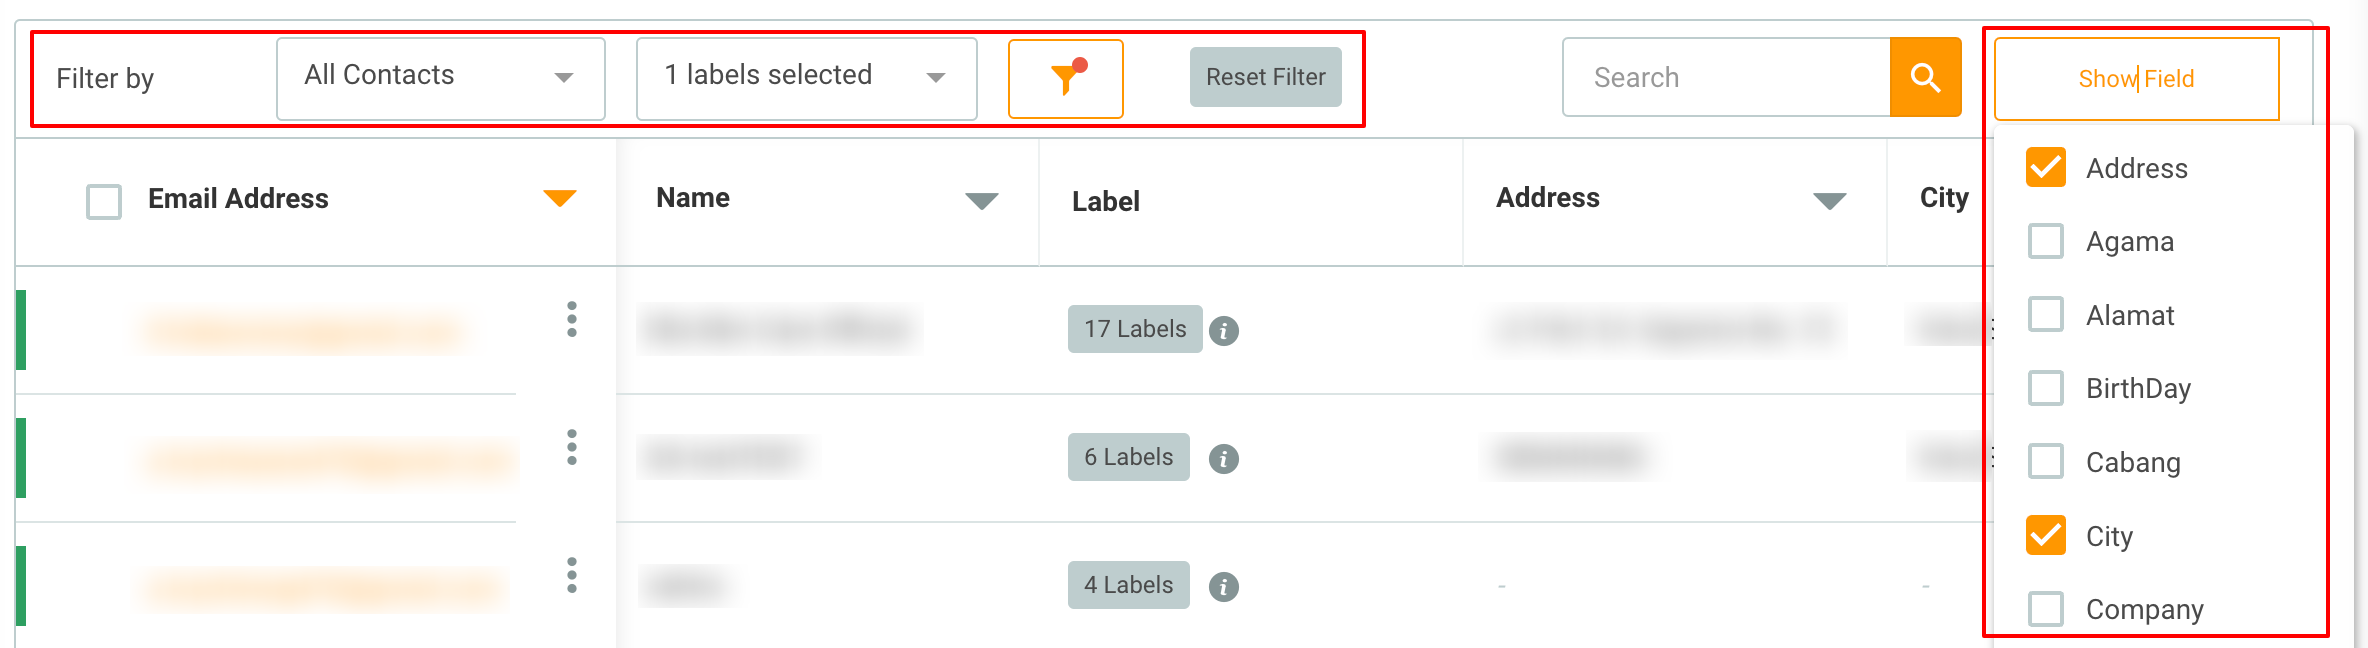Click info icon beside 4 Labels
Screen dimensions: 2368x648
1223,587
